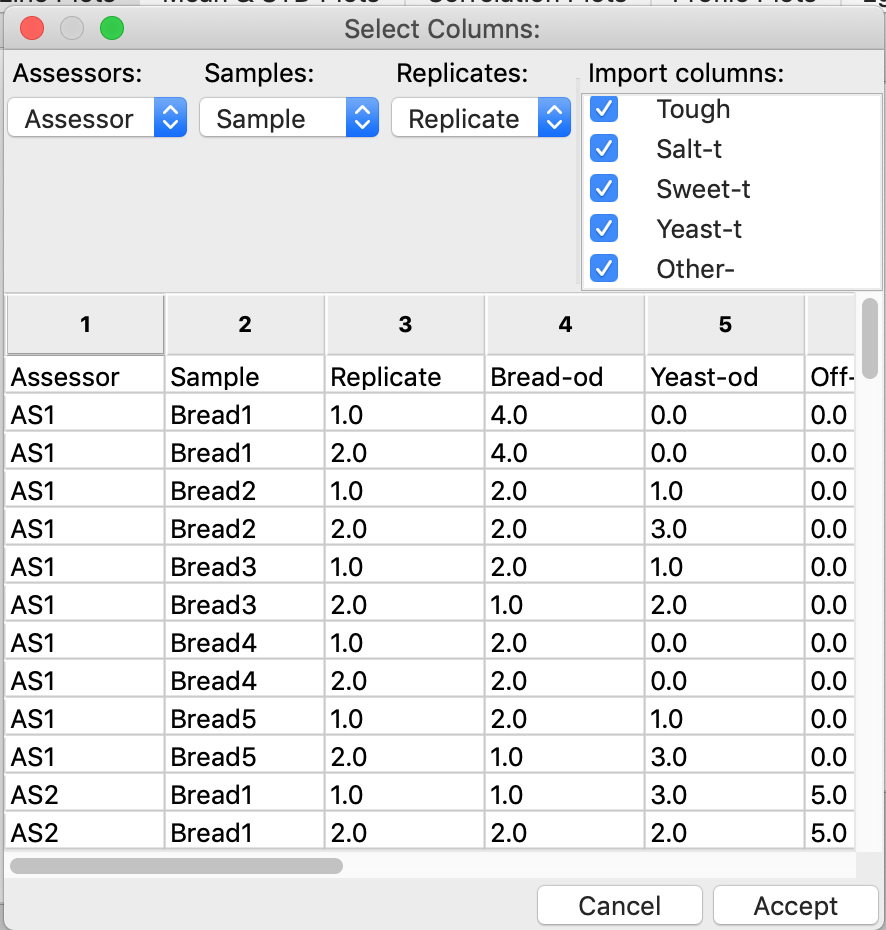
Task: Click the green zoom window button
Action: (112, 28)
